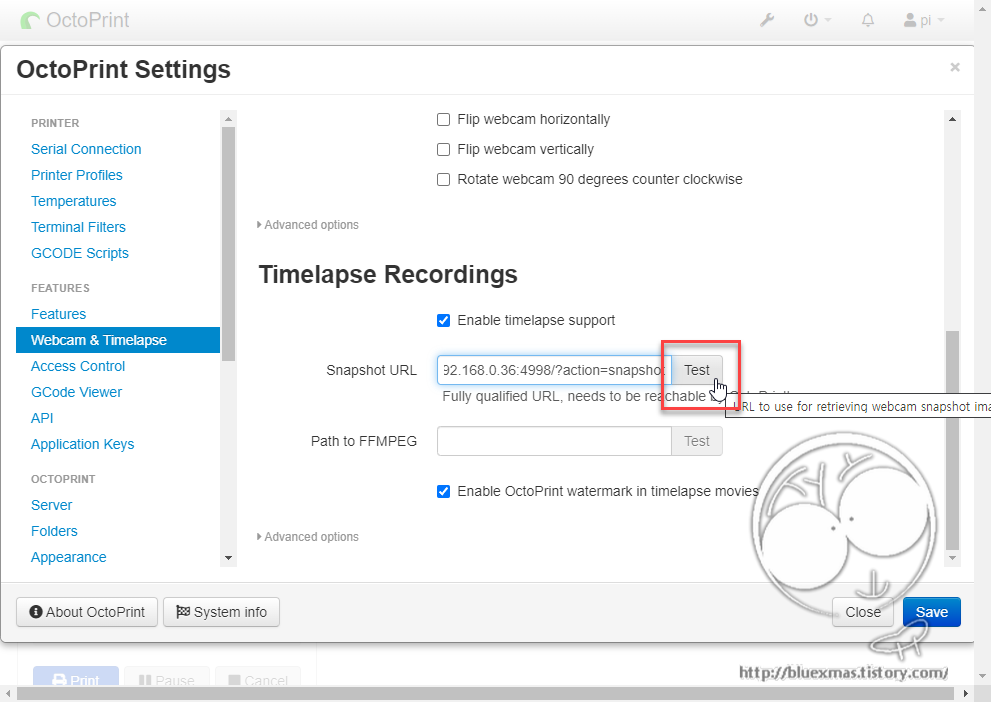Click the sidebar scrollbar thumb
This screenshot has width=991, height=702.
click(228, 244)
